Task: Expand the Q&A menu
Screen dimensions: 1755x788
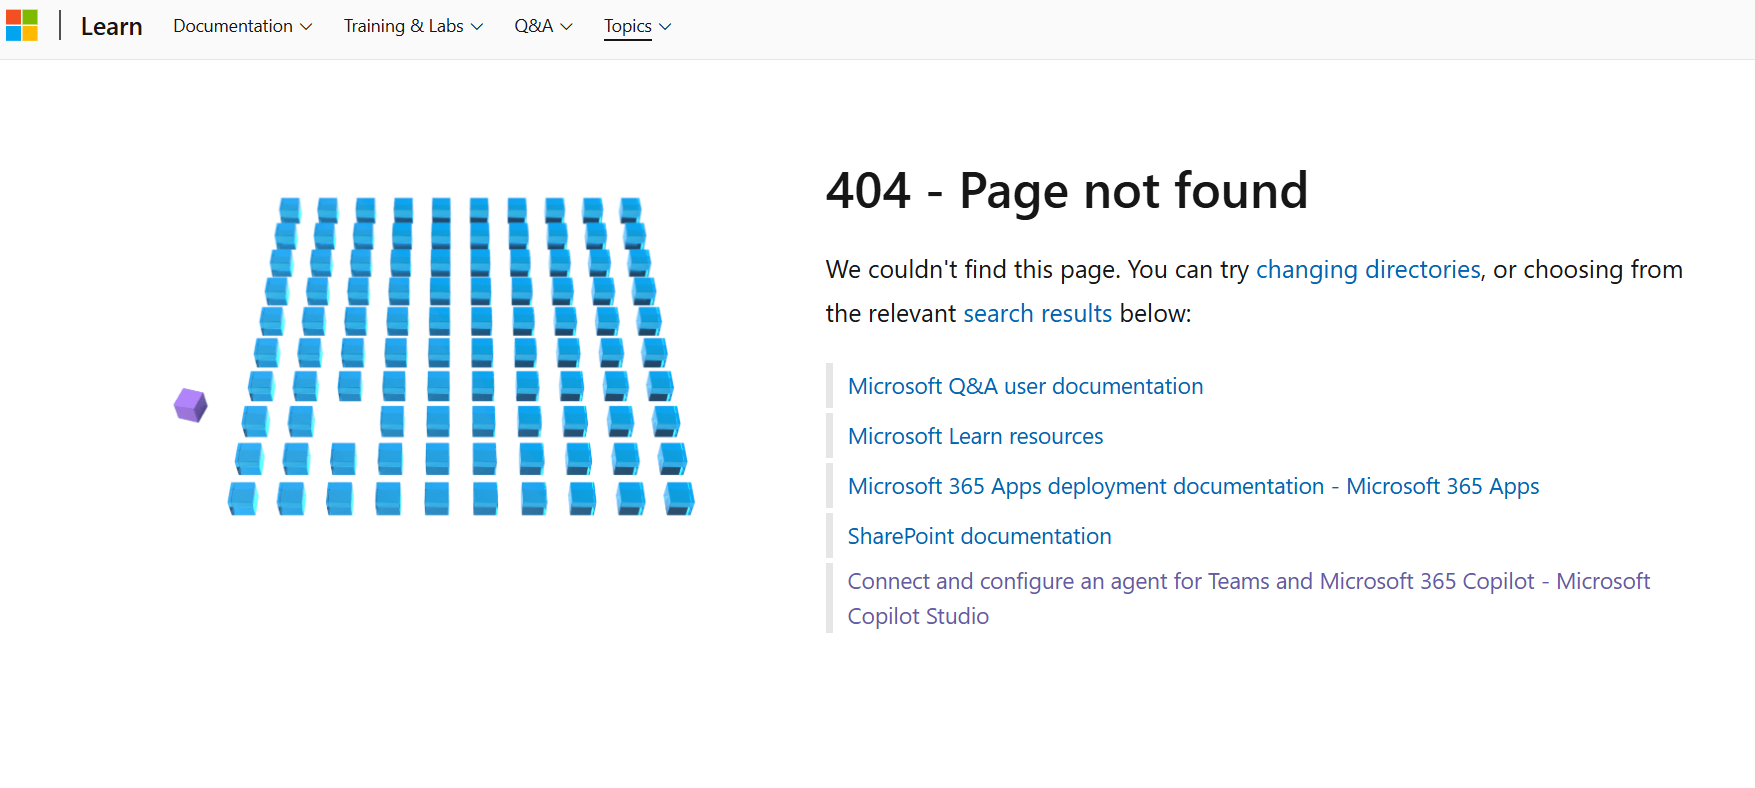Action: [x=544, y=26]
